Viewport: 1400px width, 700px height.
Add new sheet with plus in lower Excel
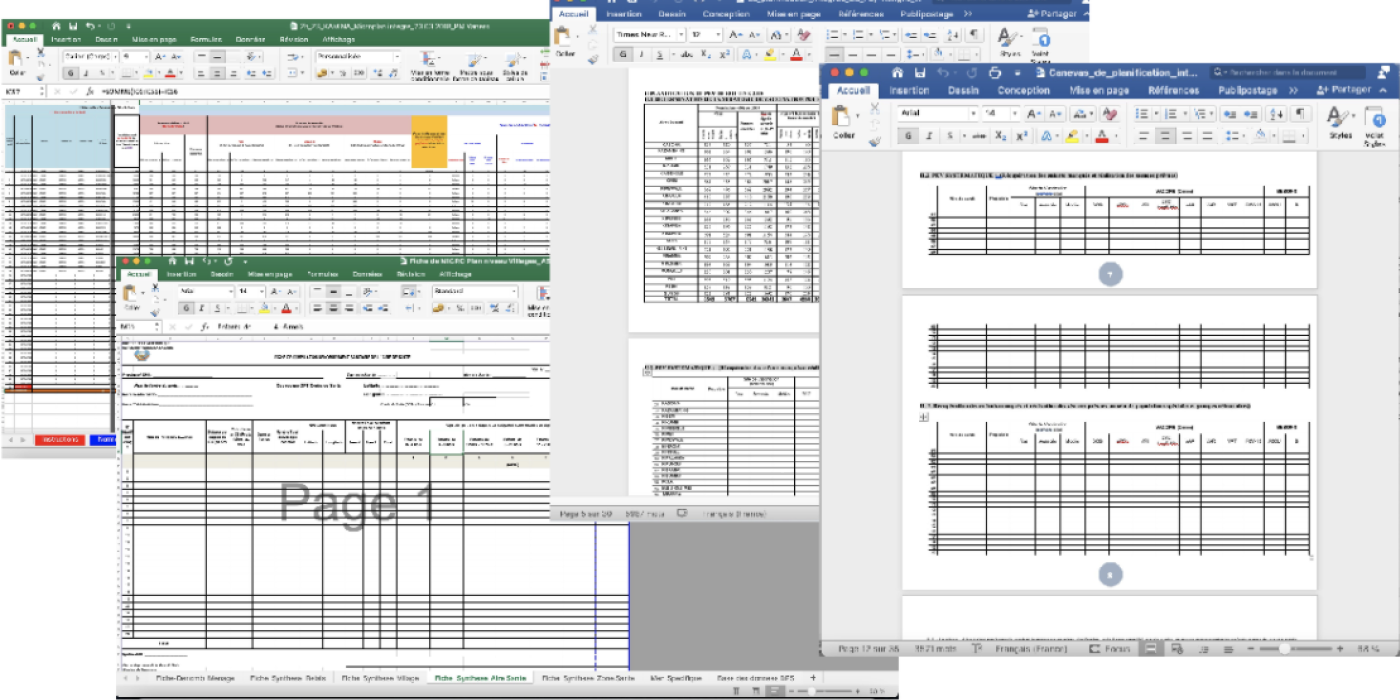tap(812, 677)
